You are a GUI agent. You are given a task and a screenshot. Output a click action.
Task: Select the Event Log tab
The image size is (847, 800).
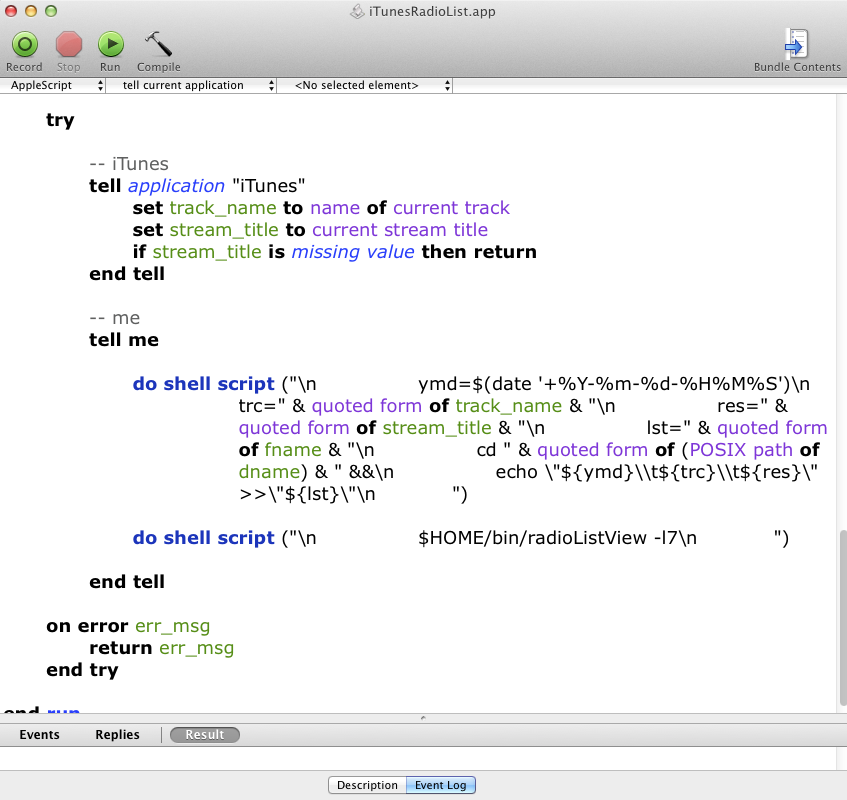click(441, 785)
